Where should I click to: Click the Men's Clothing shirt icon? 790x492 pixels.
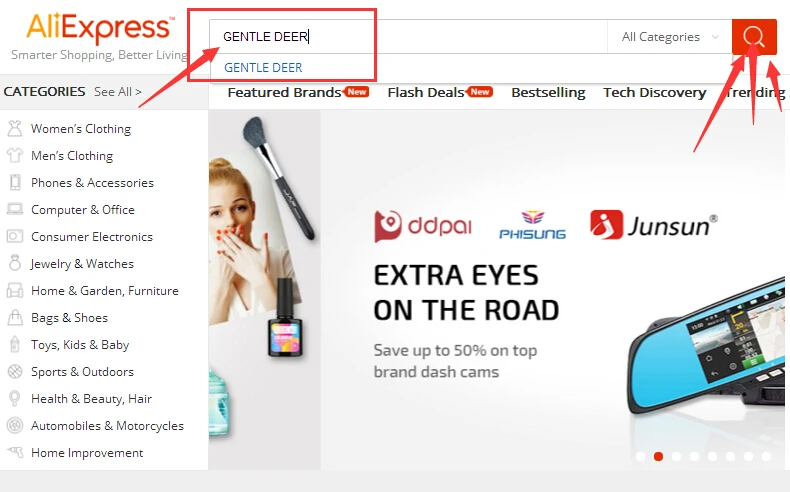pyautogui.click(x=15, y=155)
